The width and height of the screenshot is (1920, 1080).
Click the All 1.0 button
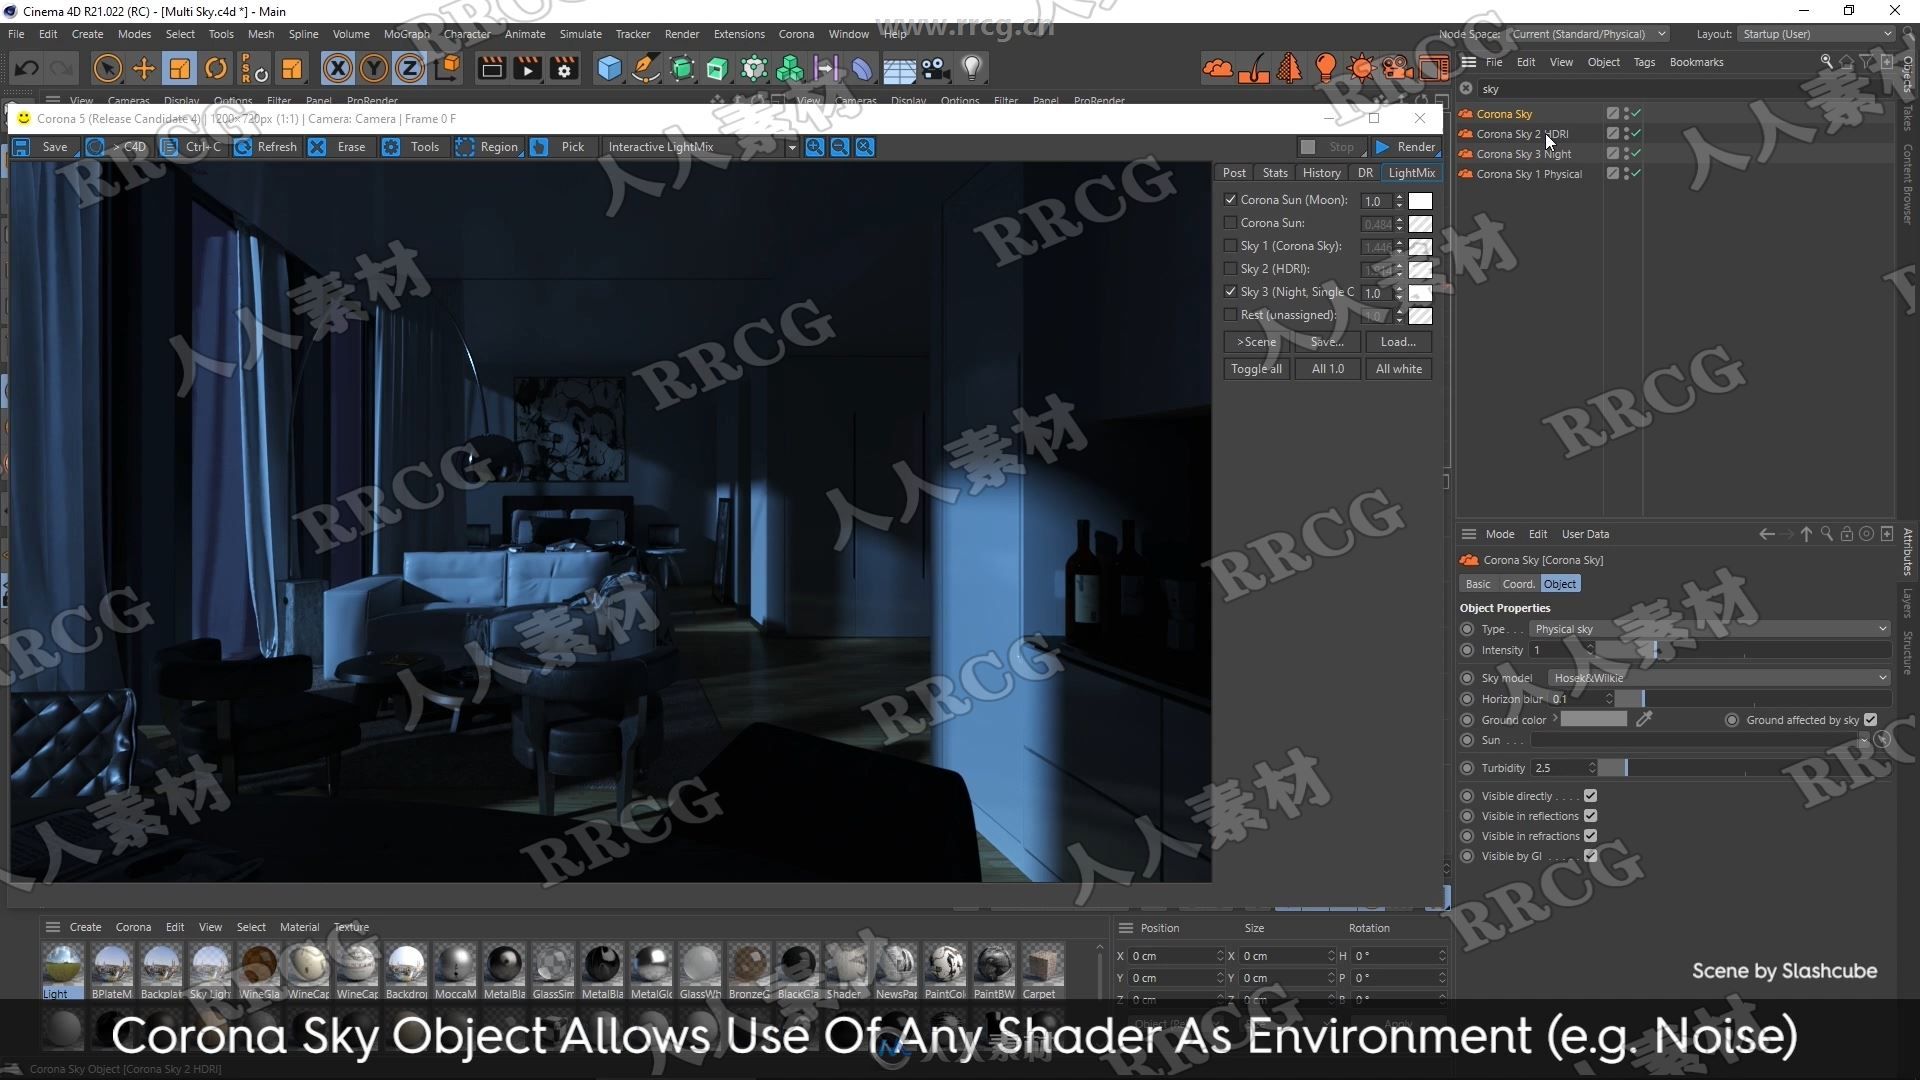1328,369
